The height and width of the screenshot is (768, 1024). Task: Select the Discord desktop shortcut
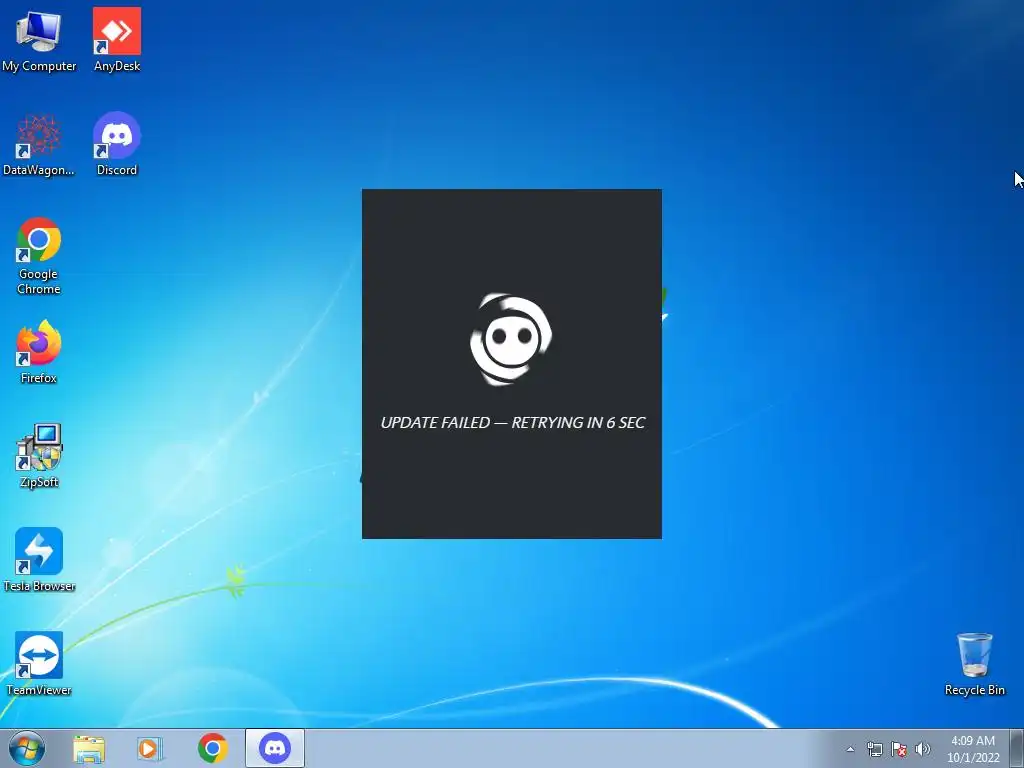tap(117, 145)
